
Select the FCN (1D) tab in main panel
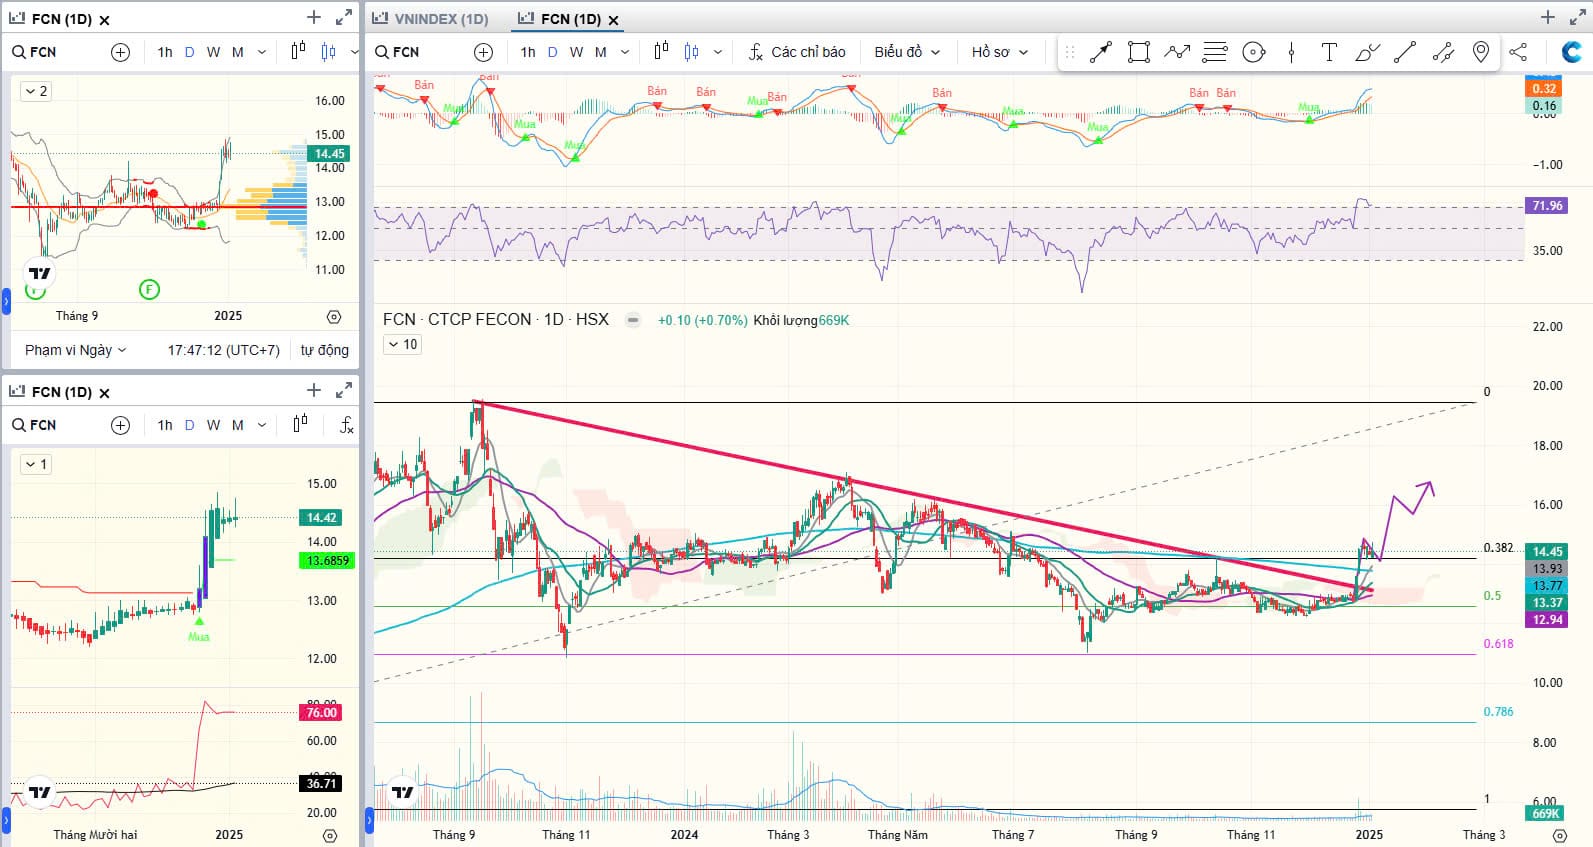click(570, 19)
